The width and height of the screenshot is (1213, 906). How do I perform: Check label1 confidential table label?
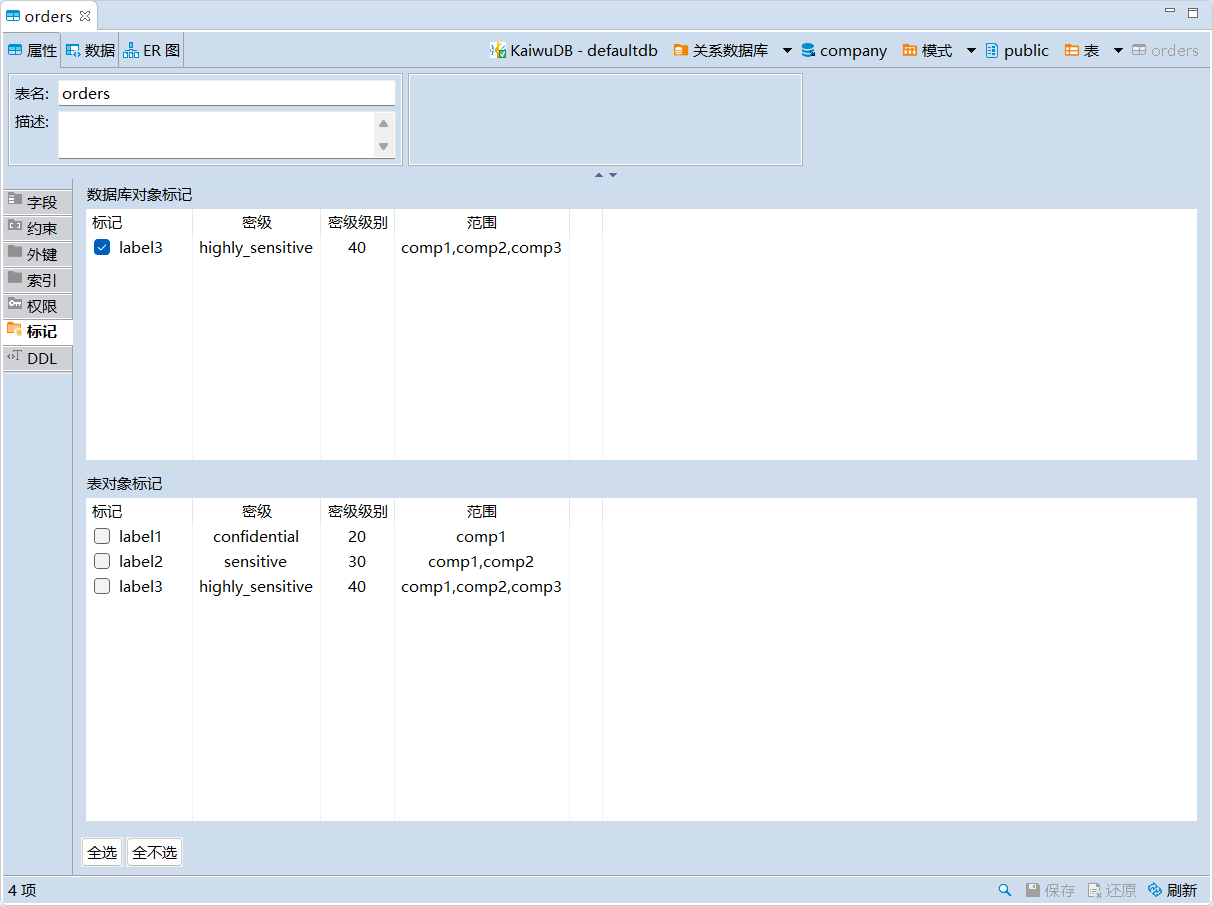coord(102,537)
